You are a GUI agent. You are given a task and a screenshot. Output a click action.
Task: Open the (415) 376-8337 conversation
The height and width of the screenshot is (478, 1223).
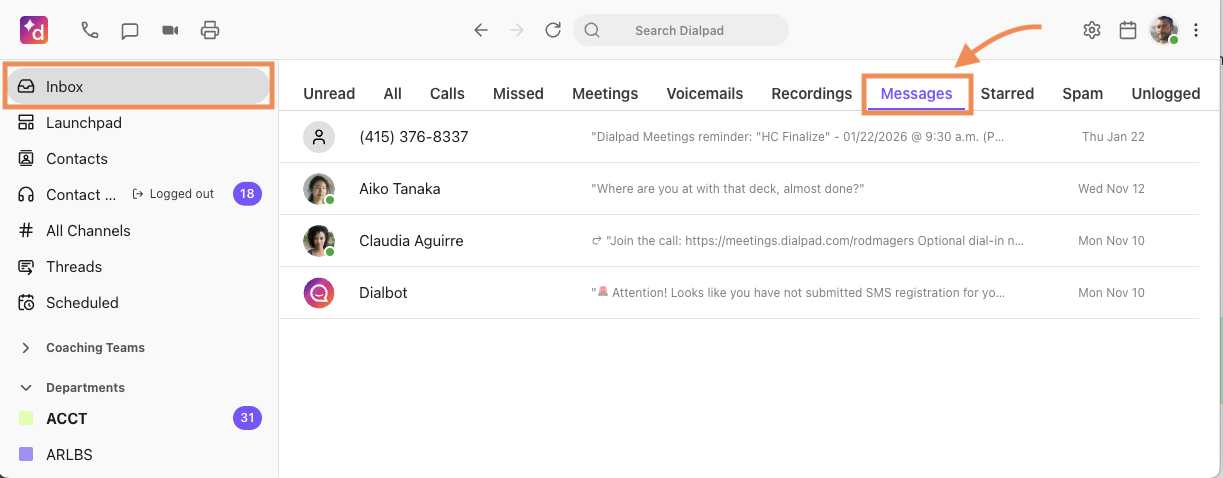point(739,137)
